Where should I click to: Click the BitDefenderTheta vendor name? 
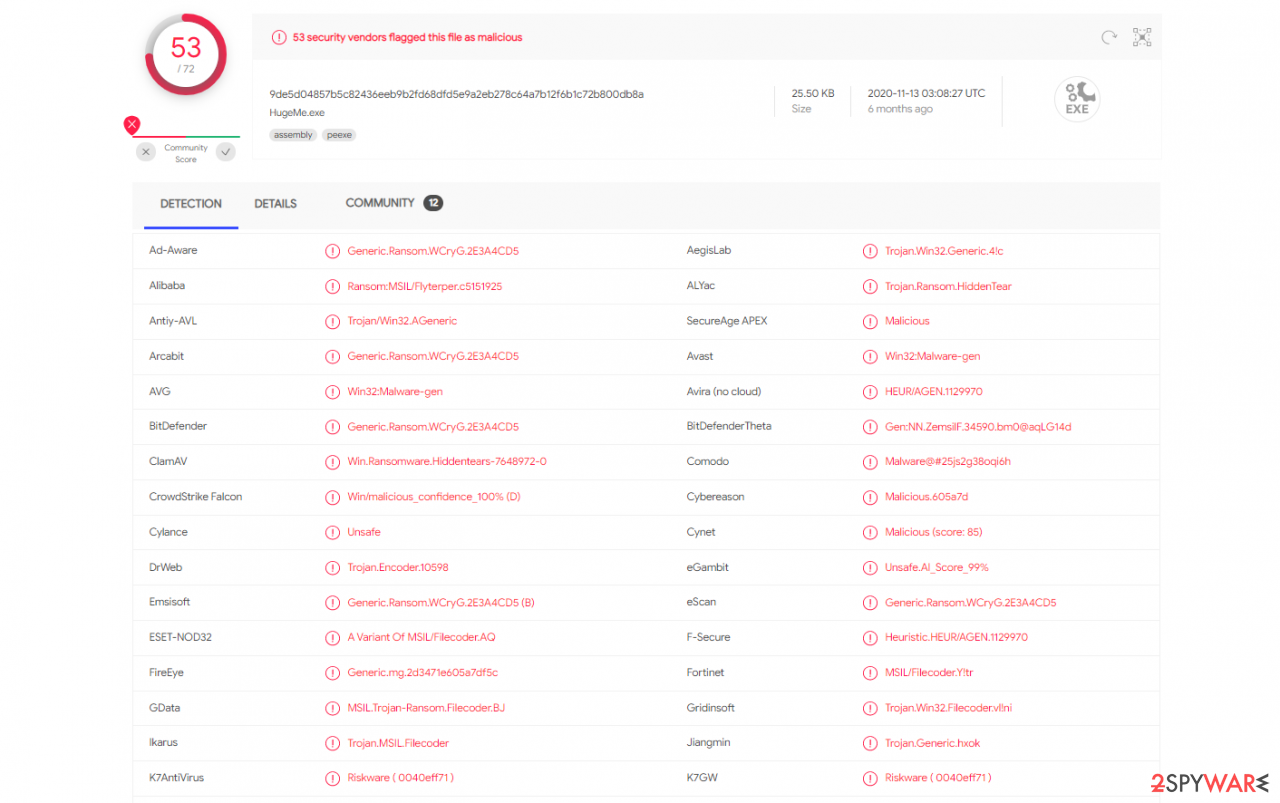click(x=729, y=426)
